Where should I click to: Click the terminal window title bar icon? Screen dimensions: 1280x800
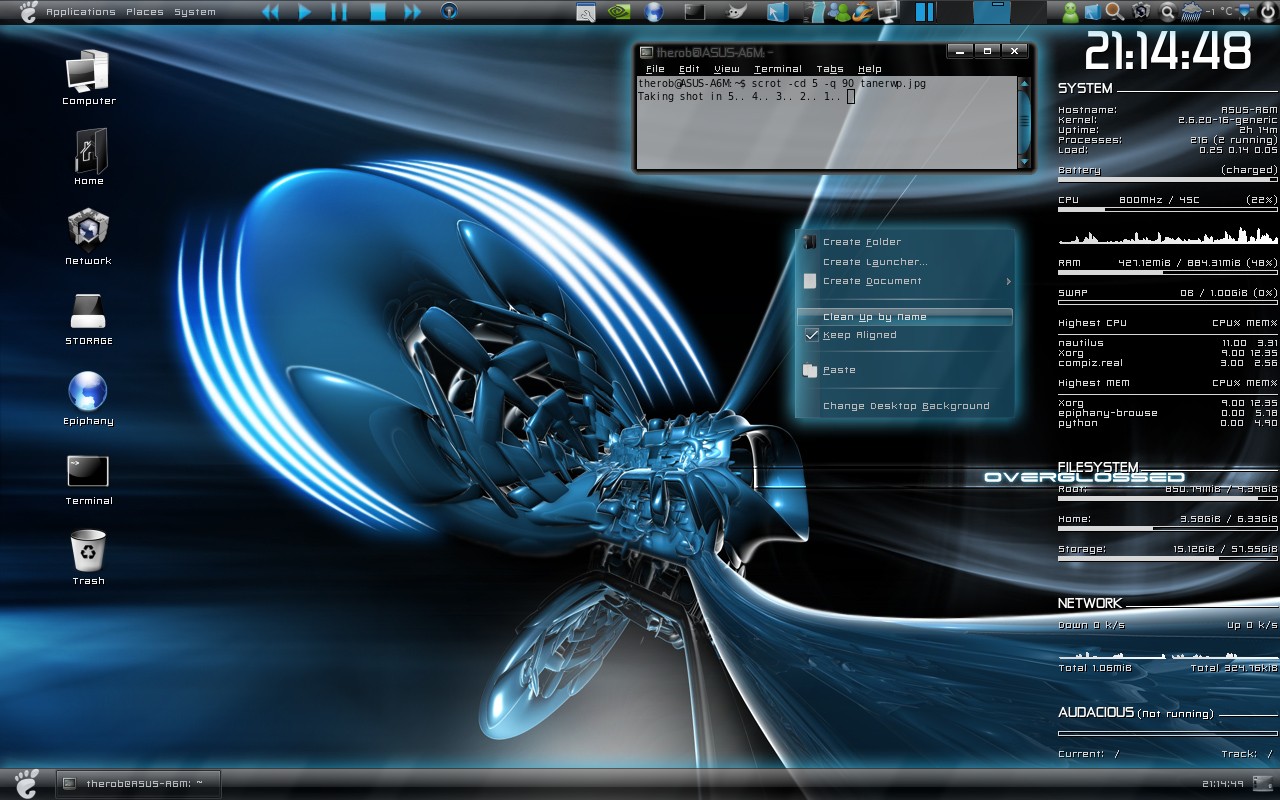[x=647, y=51]
